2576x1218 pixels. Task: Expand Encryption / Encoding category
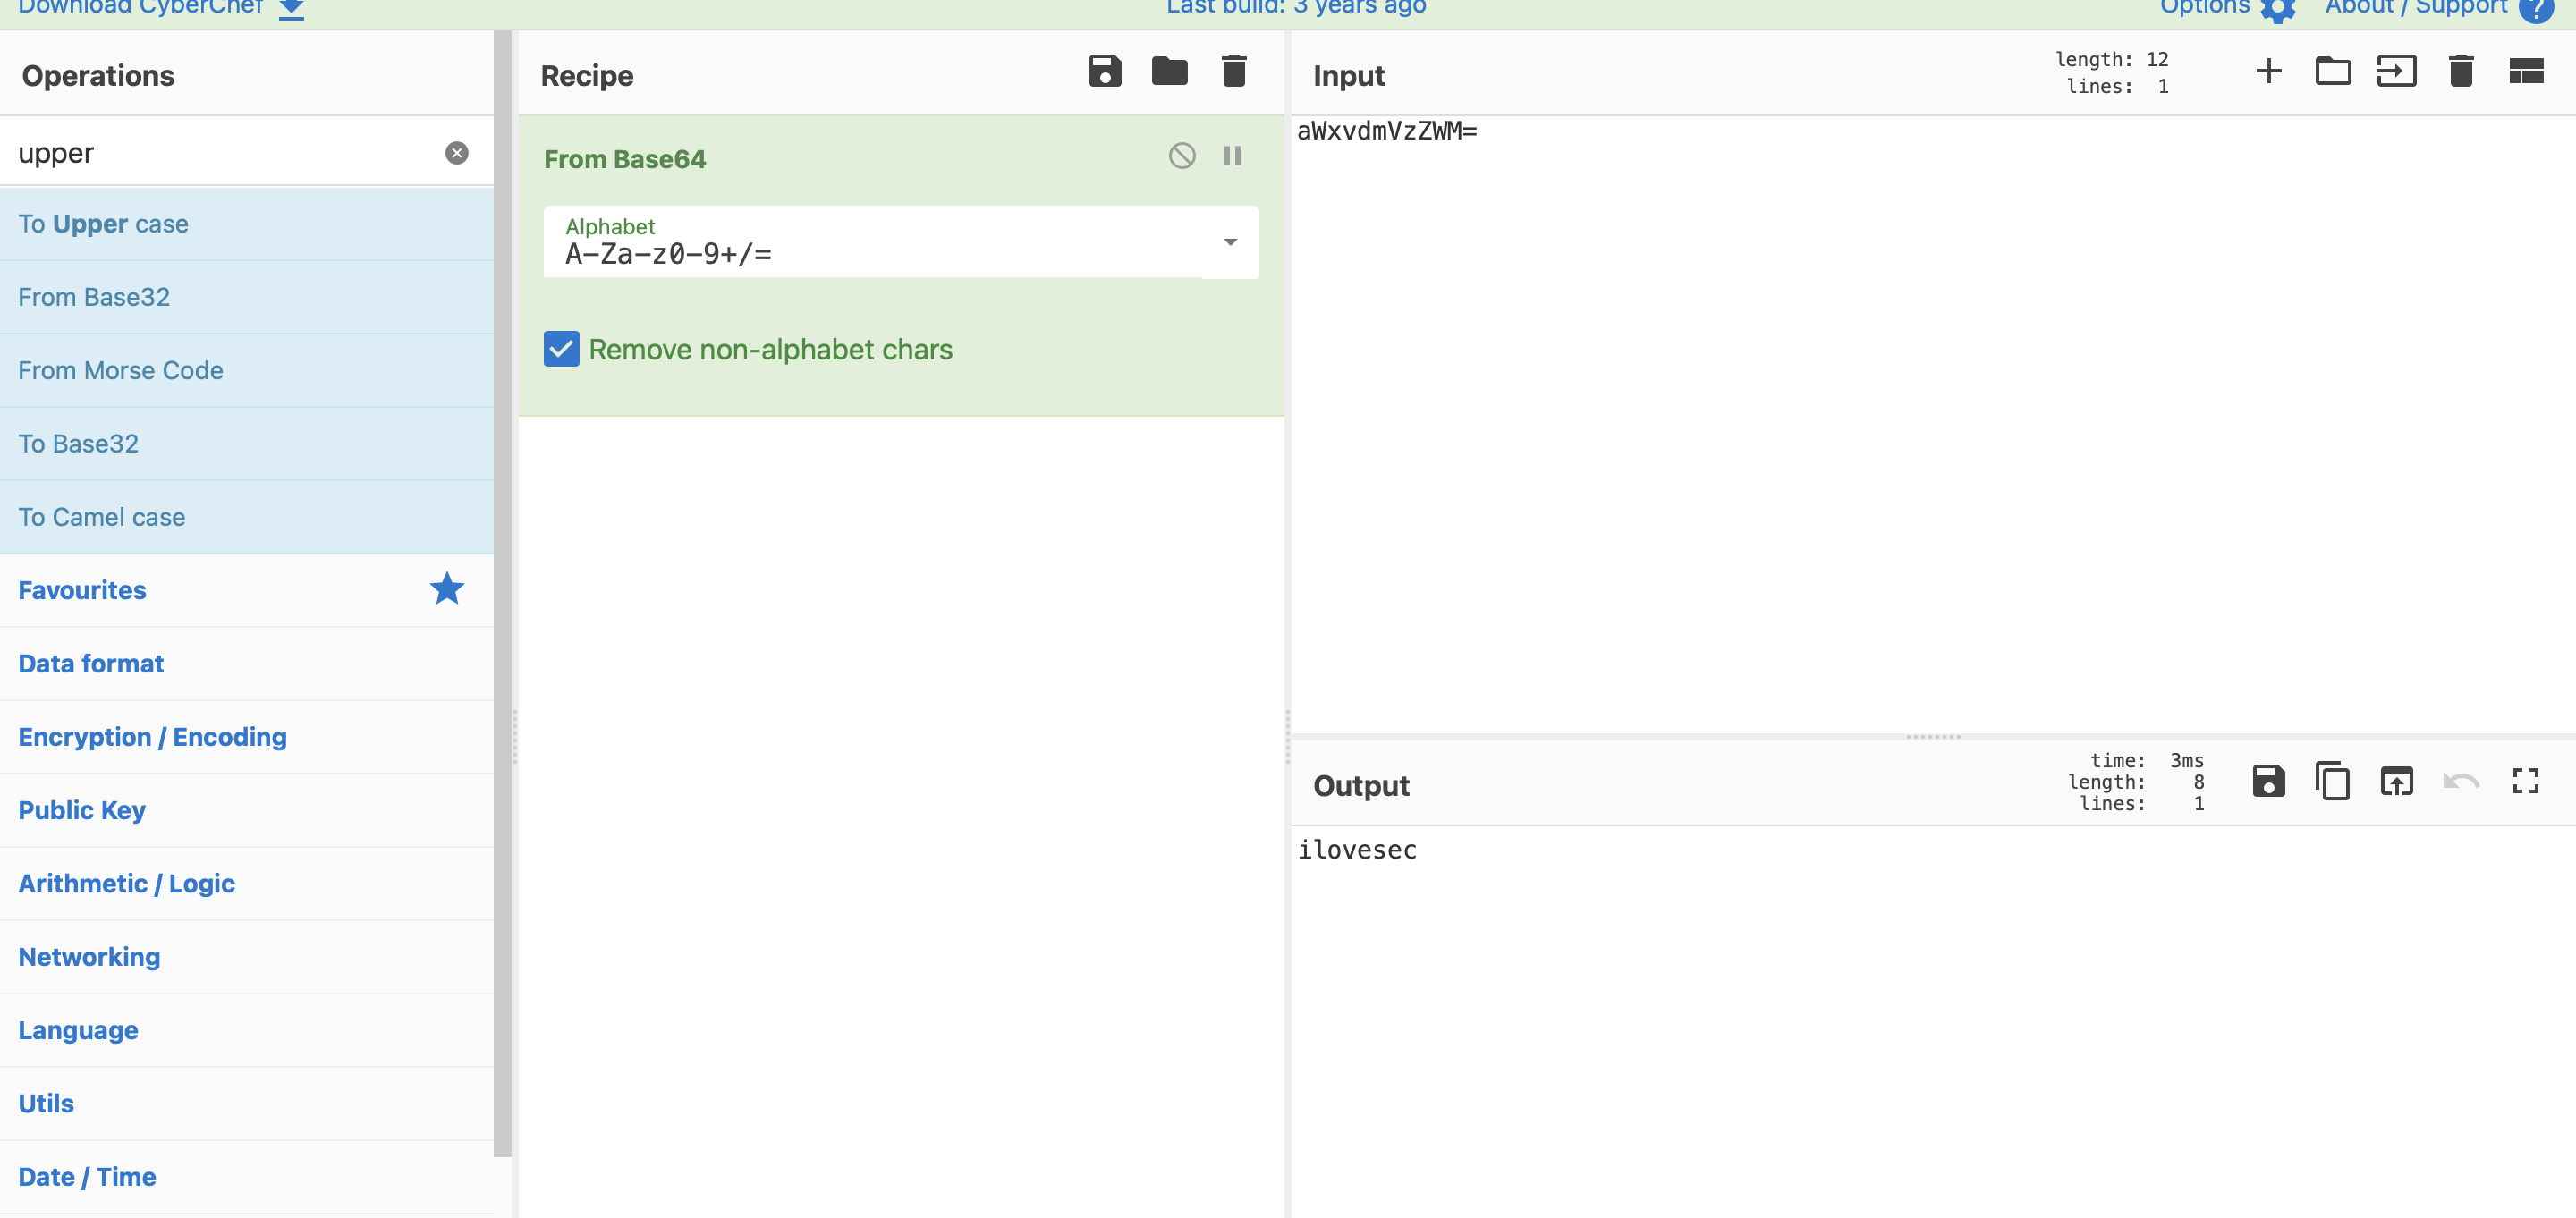(152, 737)
